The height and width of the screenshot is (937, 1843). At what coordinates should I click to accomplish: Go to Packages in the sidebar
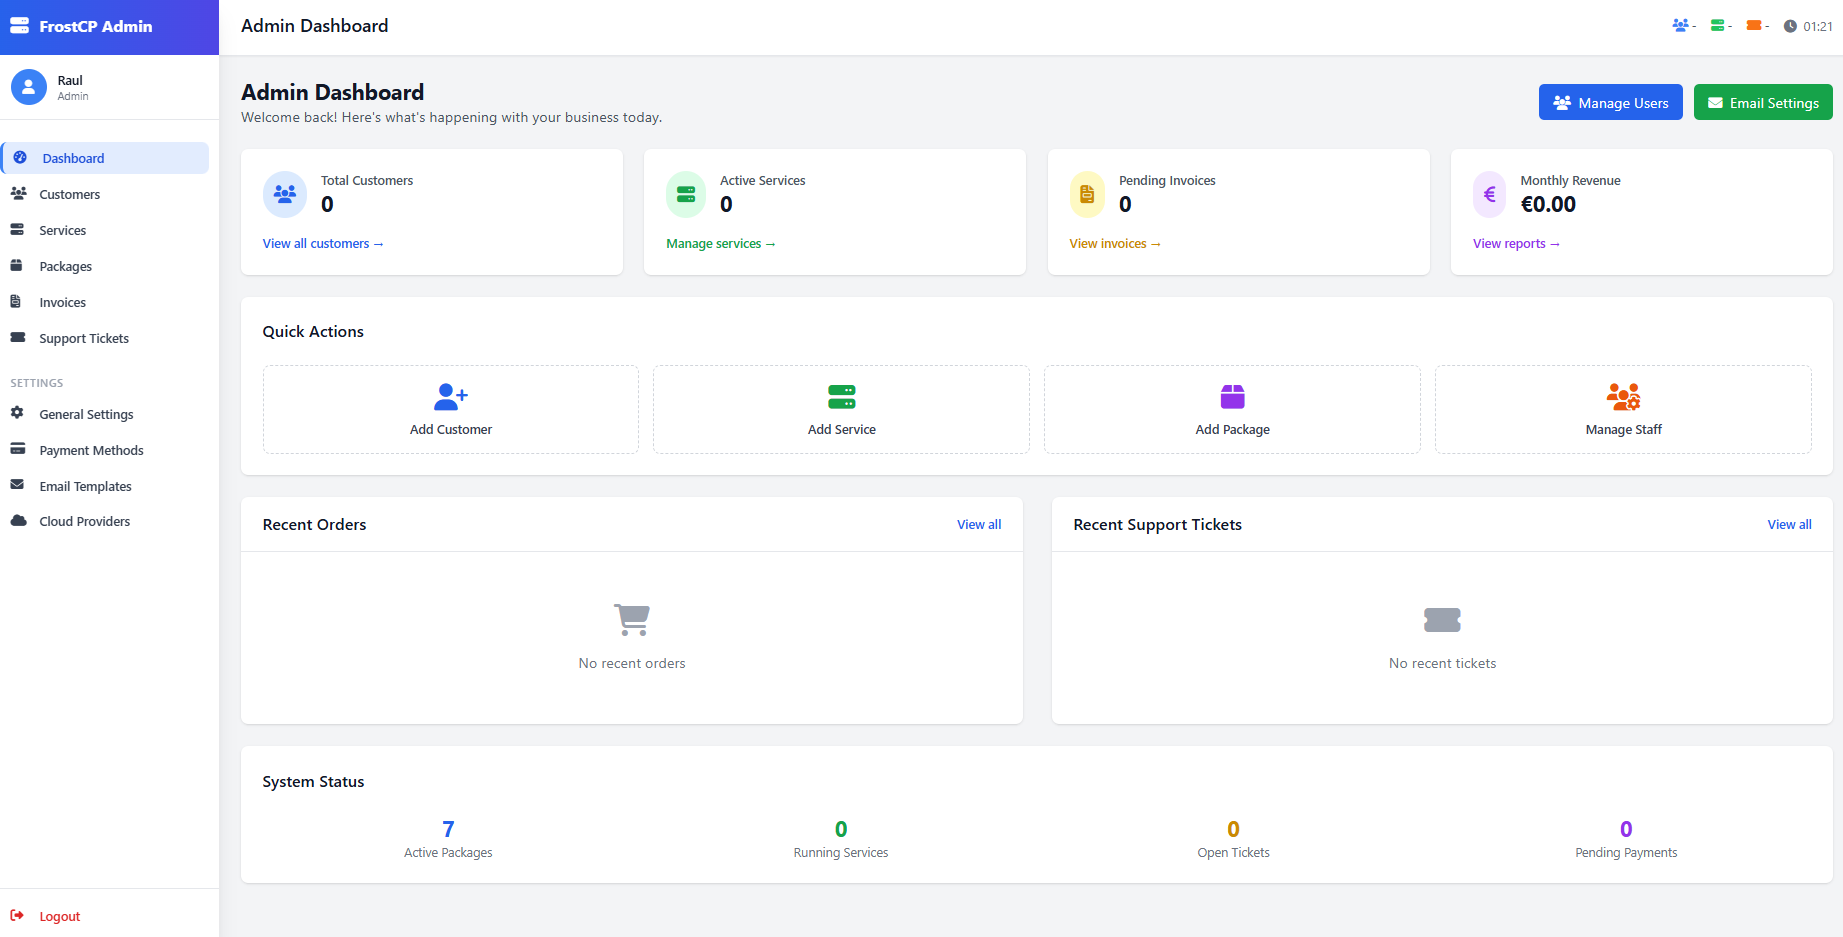pos(106,266)
